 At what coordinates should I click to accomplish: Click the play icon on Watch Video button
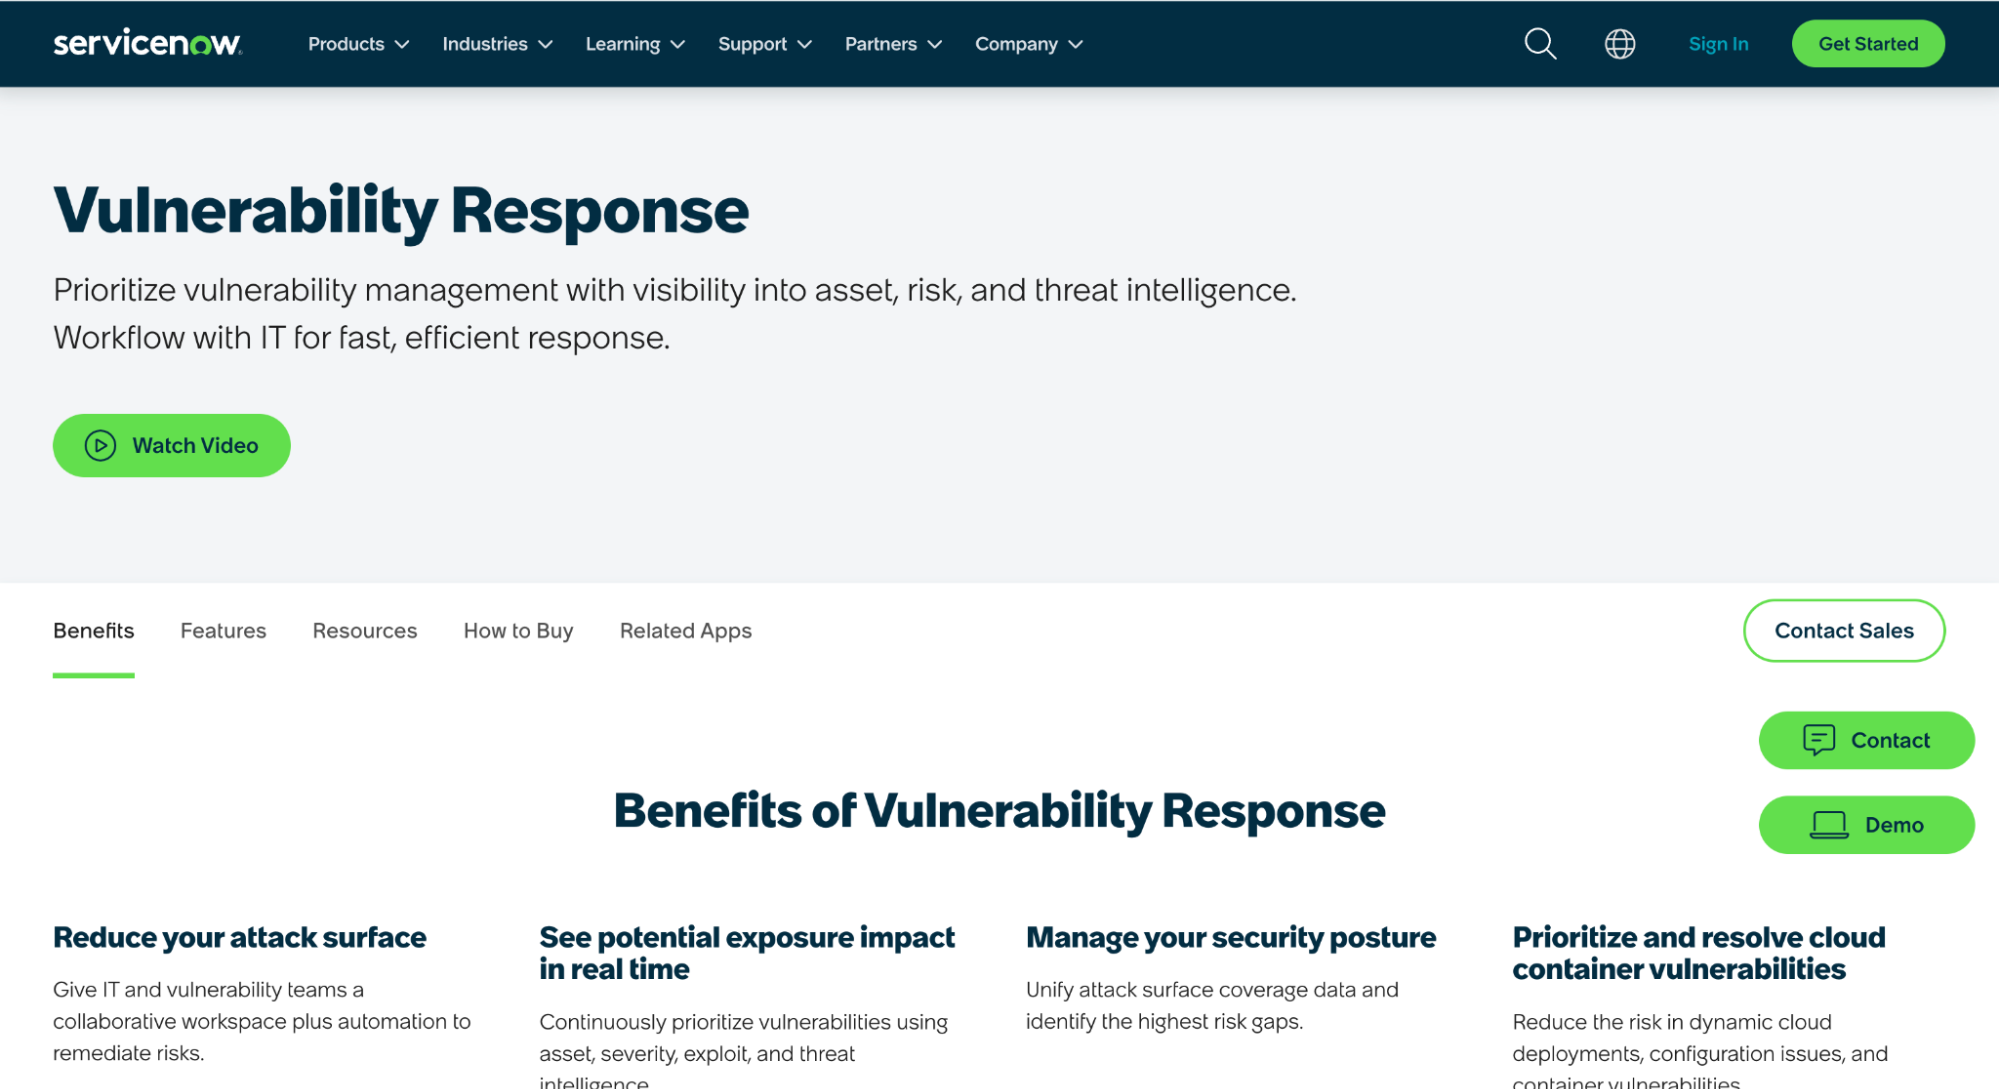point(100,445)
